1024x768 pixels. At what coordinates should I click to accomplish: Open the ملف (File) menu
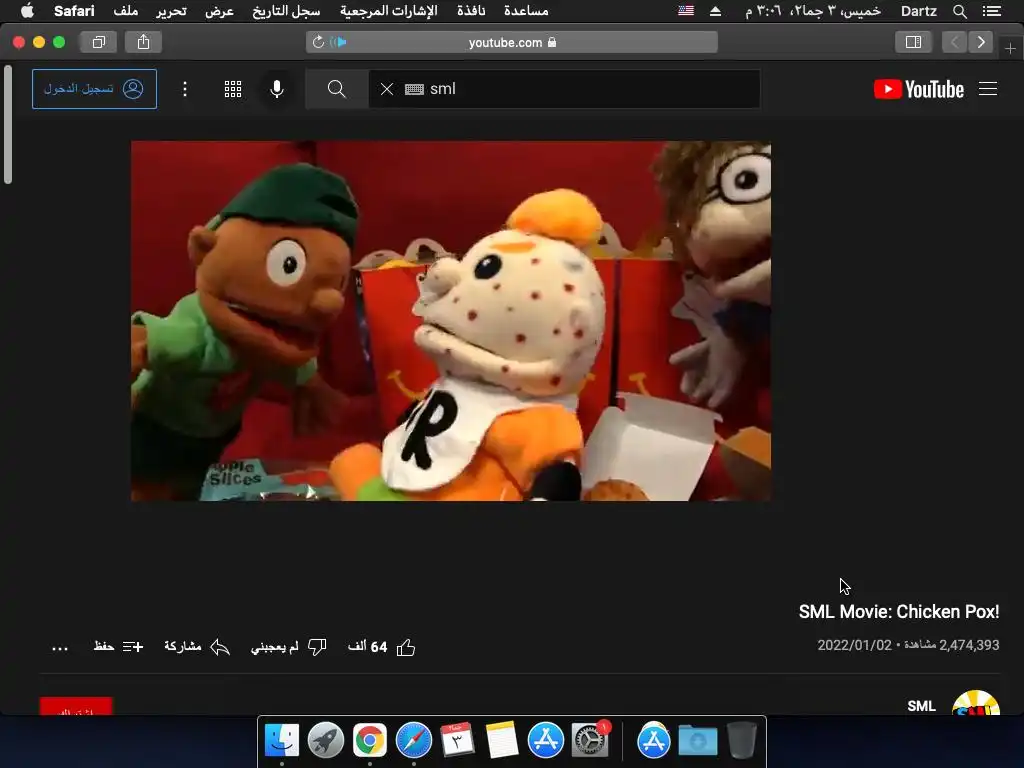(x=125, y=10)
